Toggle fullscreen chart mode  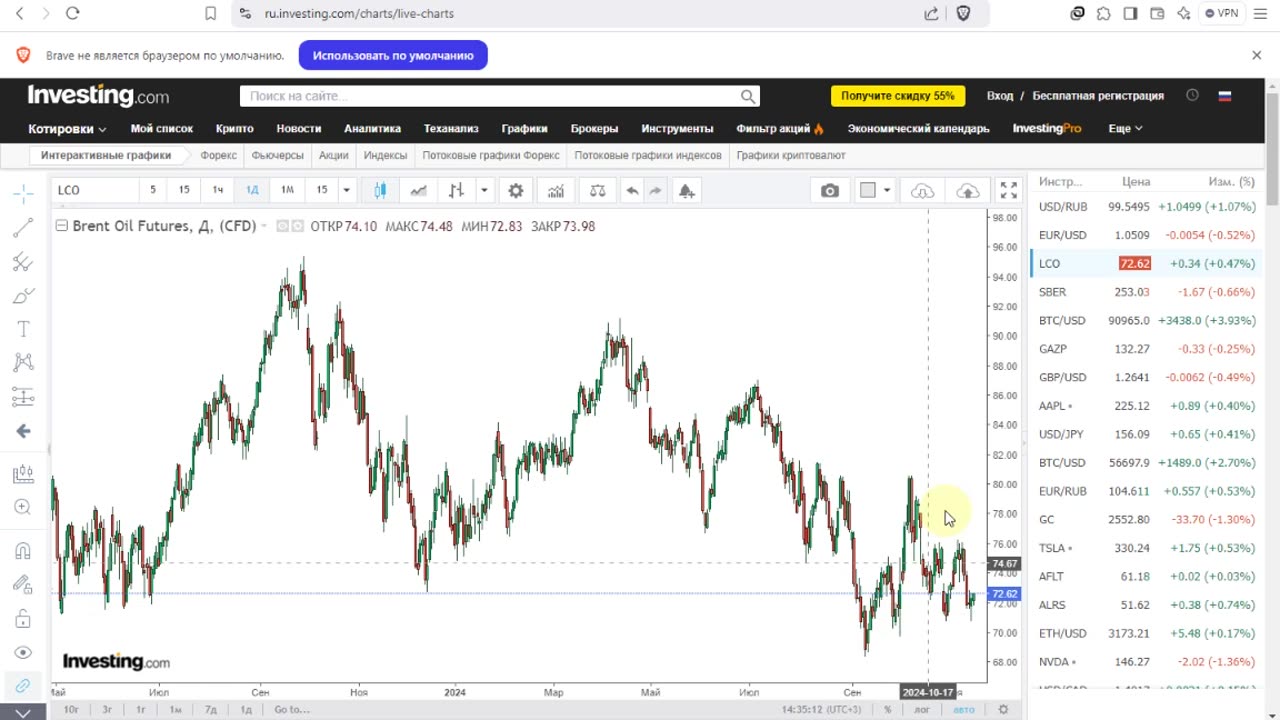1009,190
